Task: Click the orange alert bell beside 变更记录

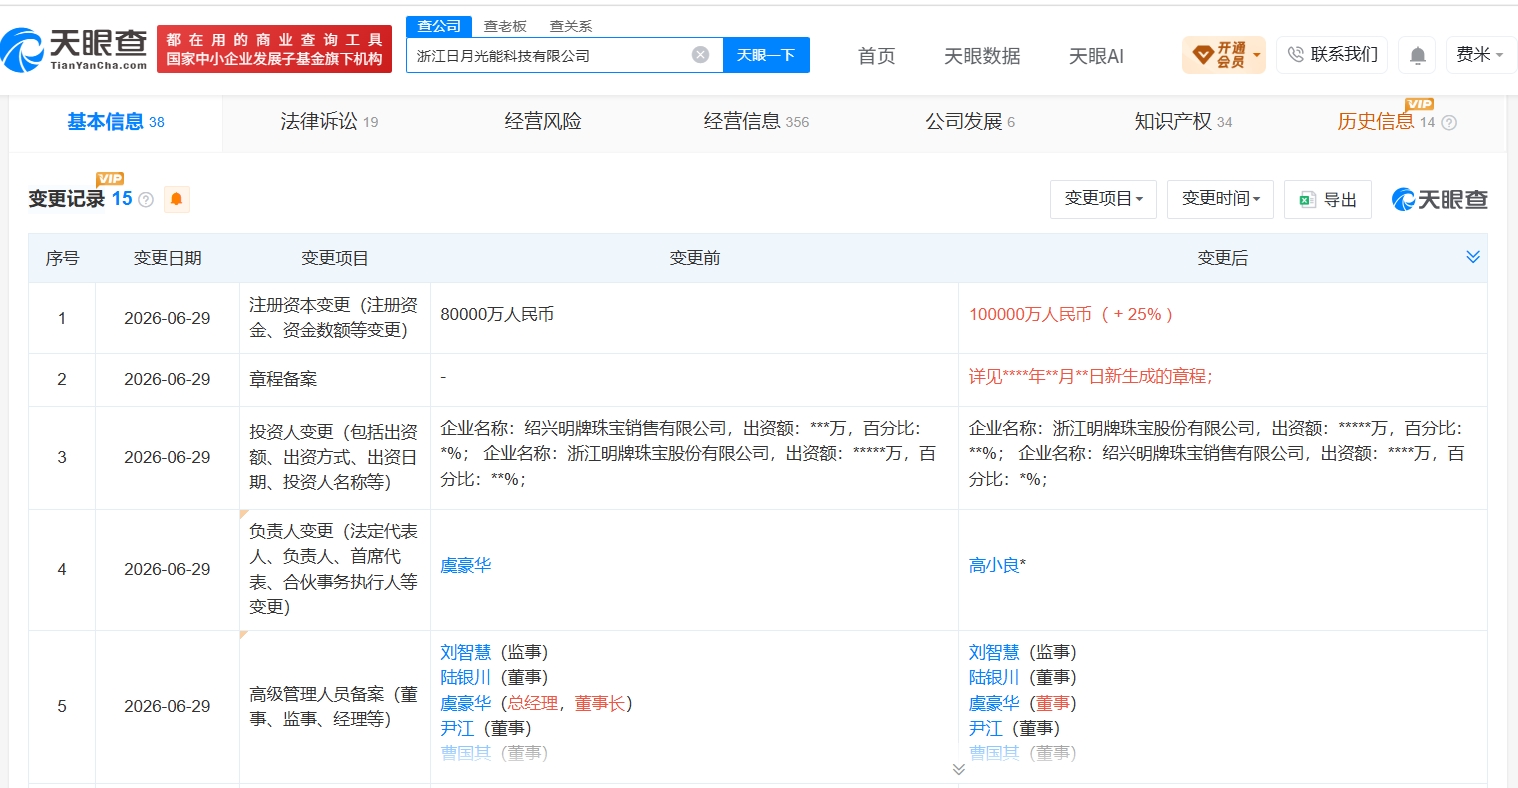Action: 176,199
